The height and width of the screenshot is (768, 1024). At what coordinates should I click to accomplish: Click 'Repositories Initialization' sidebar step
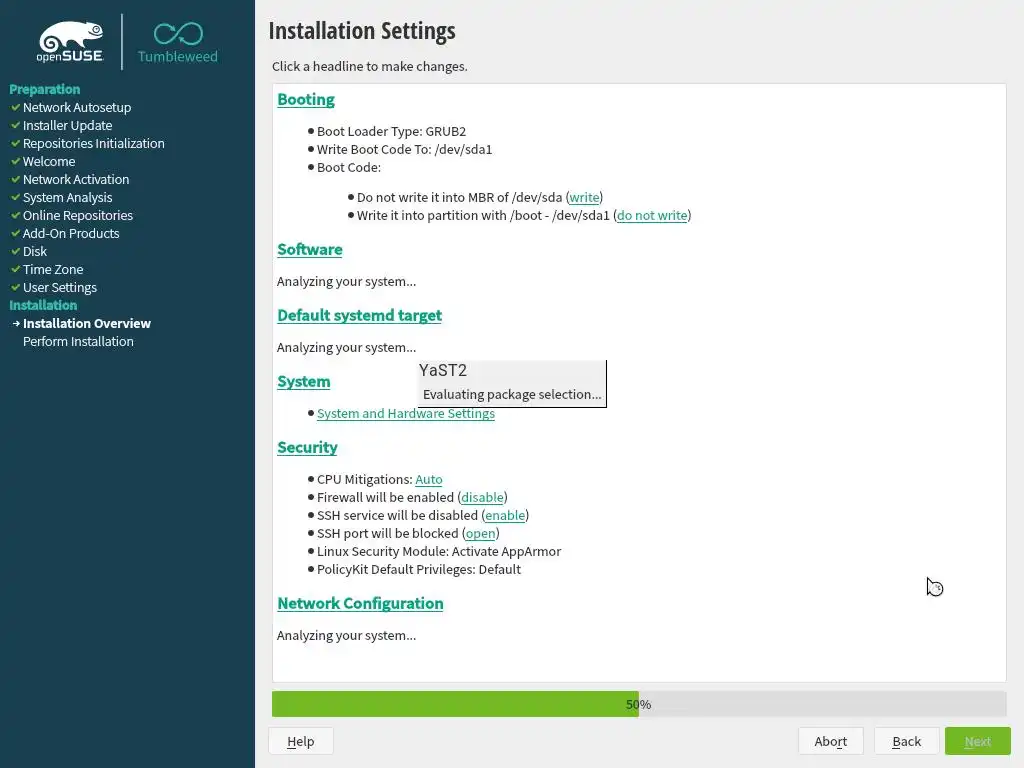(x=93, y=143)
